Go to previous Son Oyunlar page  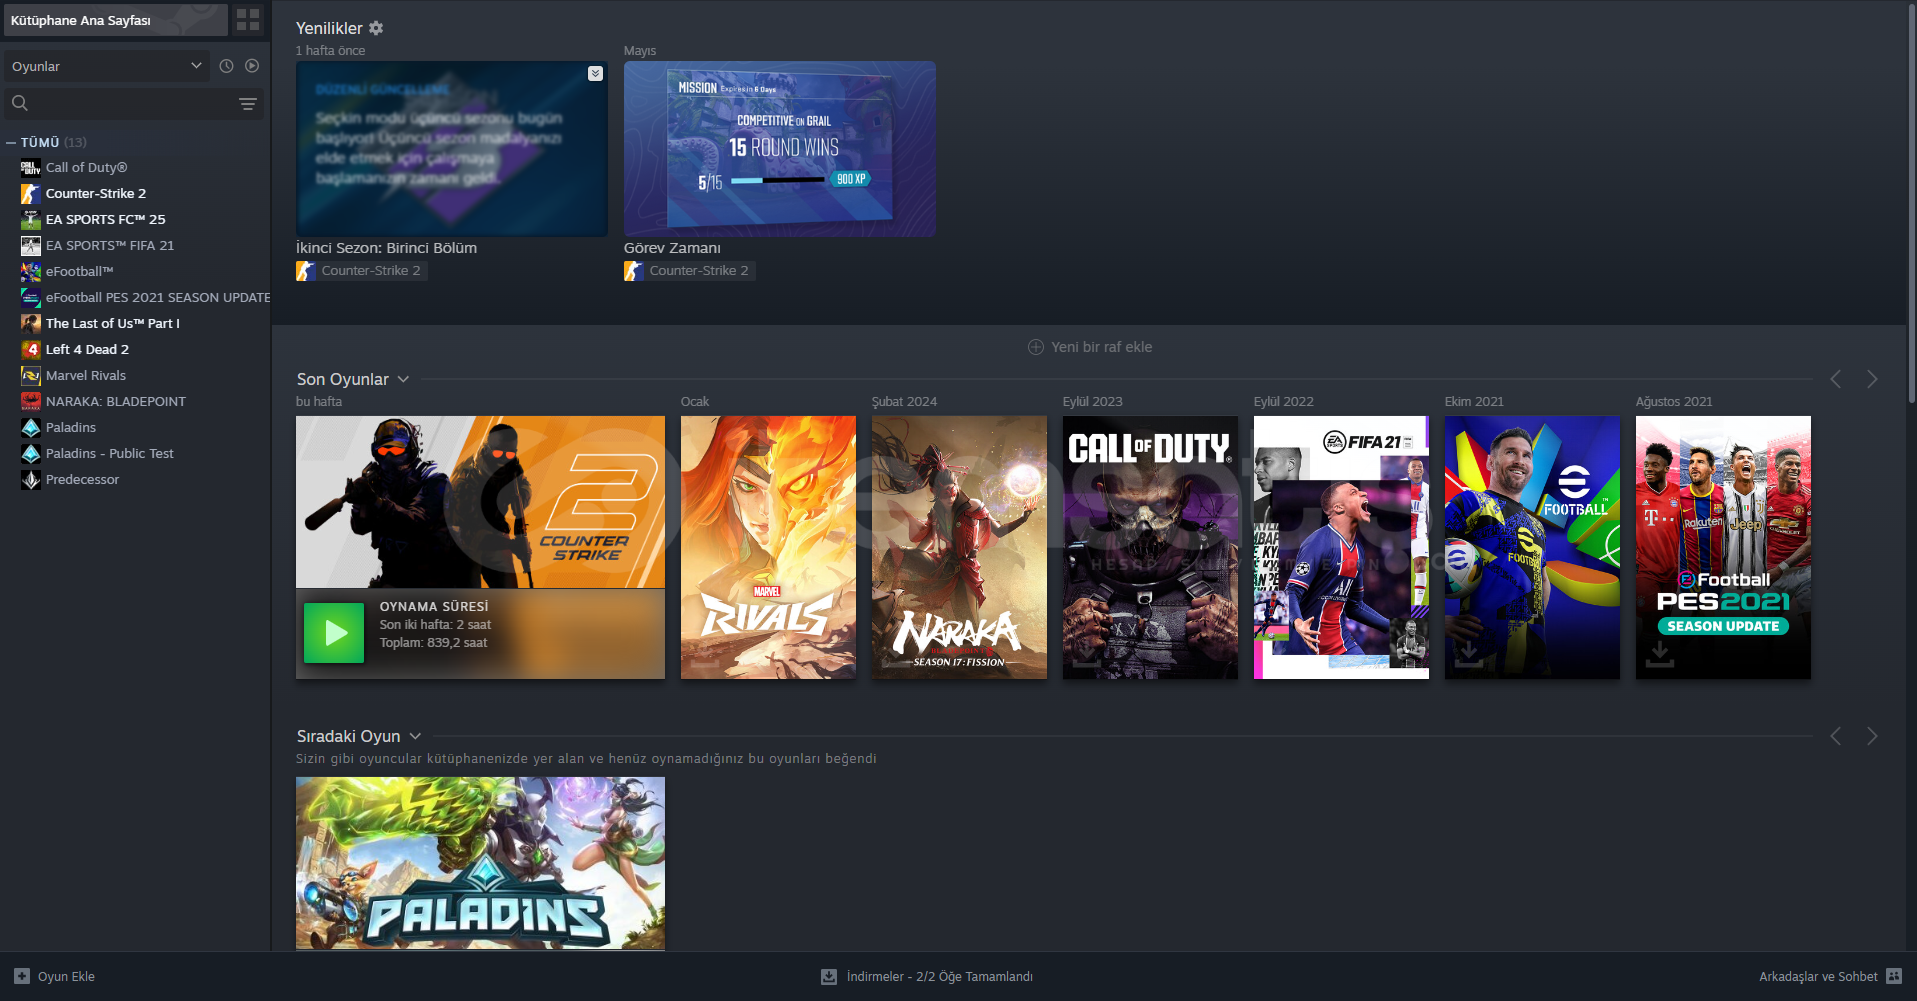1835,379
